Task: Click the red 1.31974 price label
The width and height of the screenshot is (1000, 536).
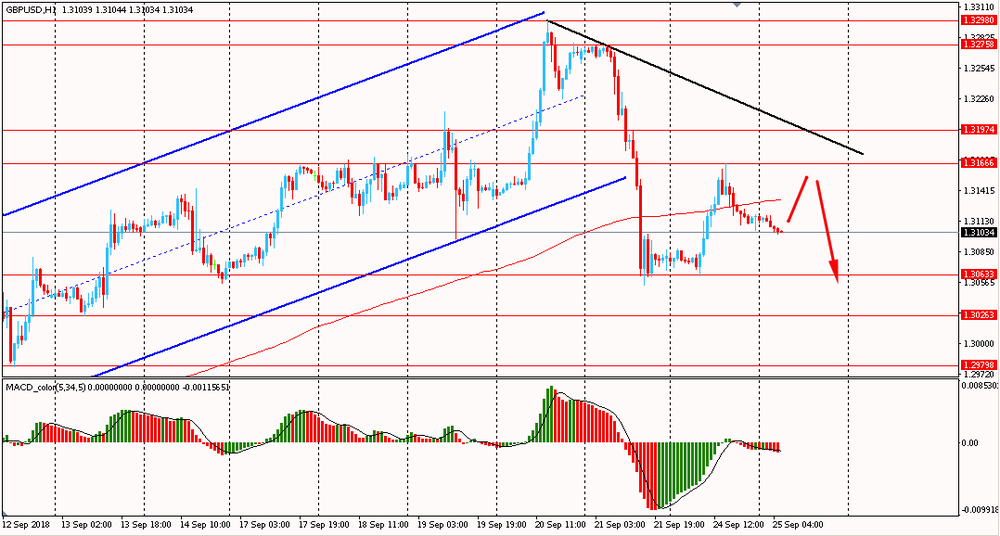Action: (978, 130)
